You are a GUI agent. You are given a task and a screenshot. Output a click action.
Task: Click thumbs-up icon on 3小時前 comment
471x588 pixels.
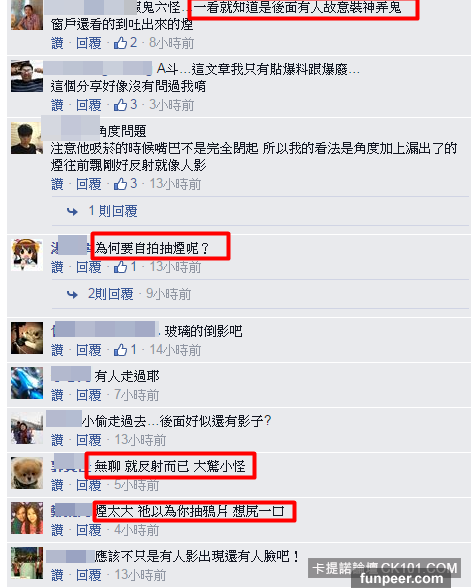coord(120,105)
